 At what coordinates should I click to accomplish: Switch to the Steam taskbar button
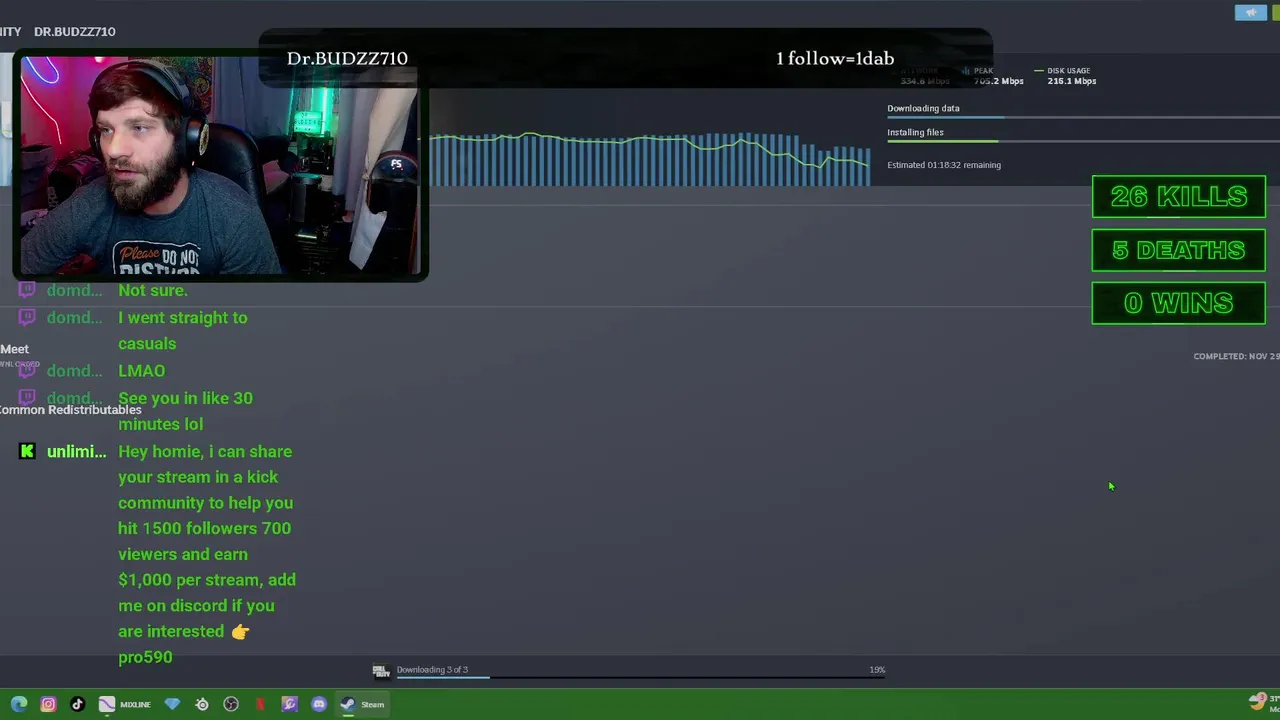[x=362, y=704]
